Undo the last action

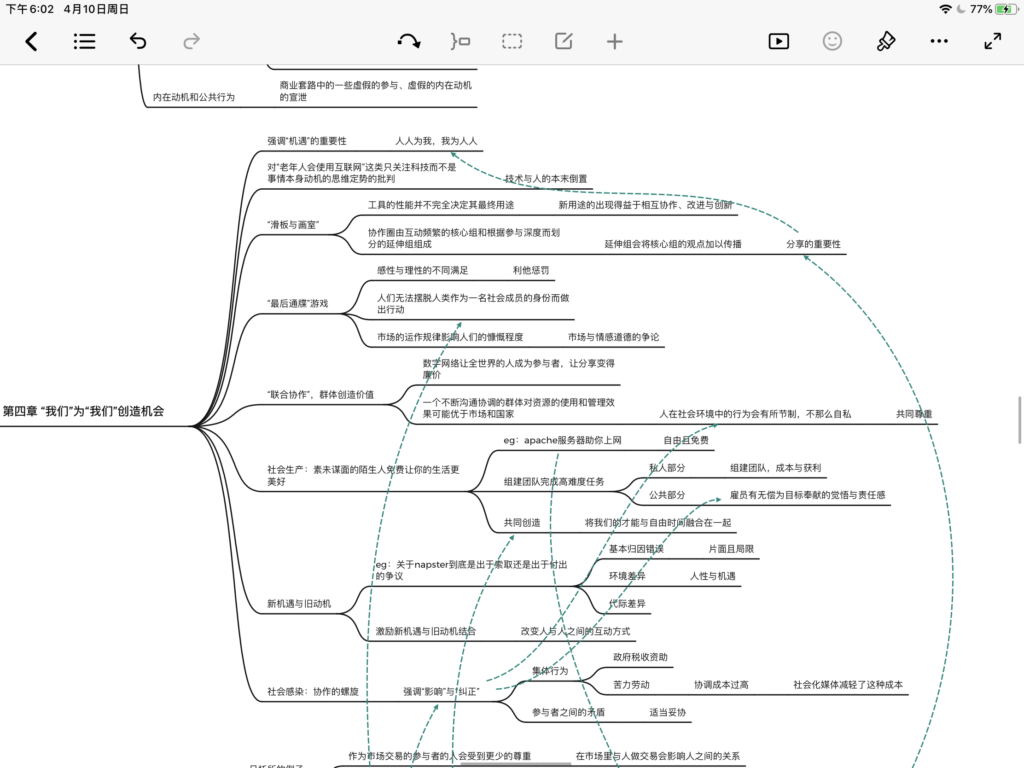coord(138,42)
